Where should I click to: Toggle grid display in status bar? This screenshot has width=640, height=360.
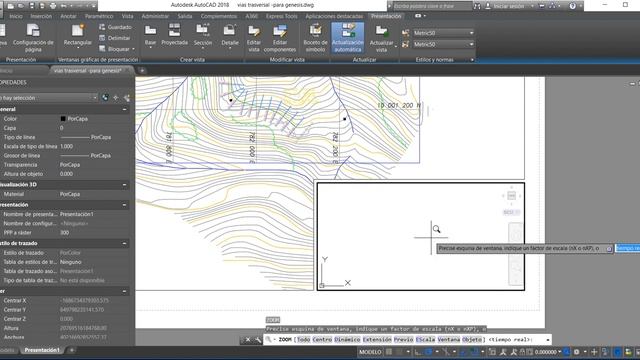pos(389,352)
